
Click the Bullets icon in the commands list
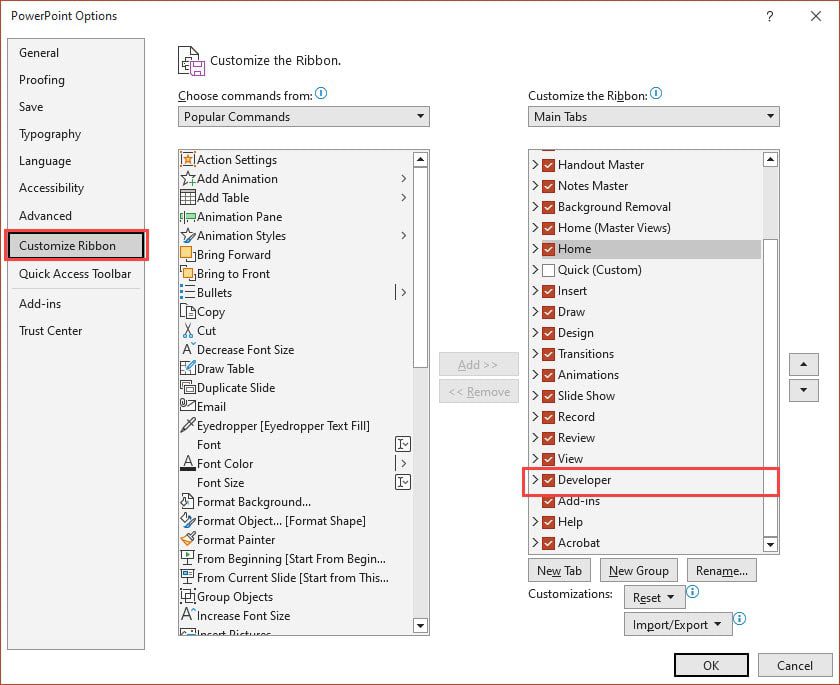coord(190,293)
